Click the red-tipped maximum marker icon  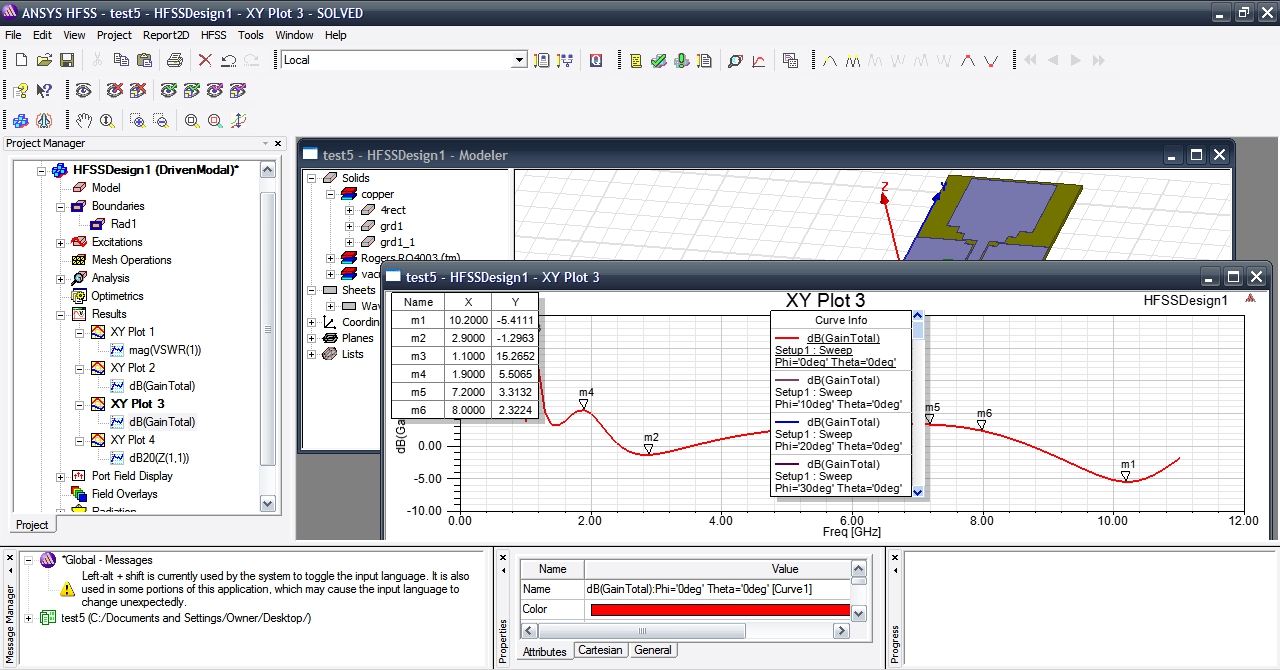pyautogui.click(x=968, y=60)
